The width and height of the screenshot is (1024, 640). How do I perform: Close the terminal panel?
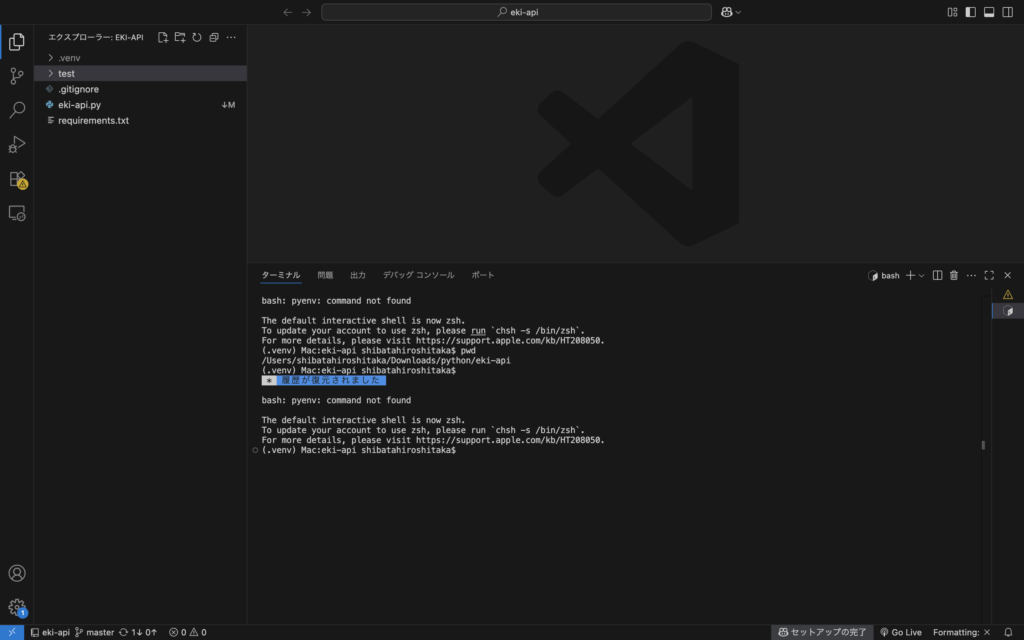[1008, 276]
